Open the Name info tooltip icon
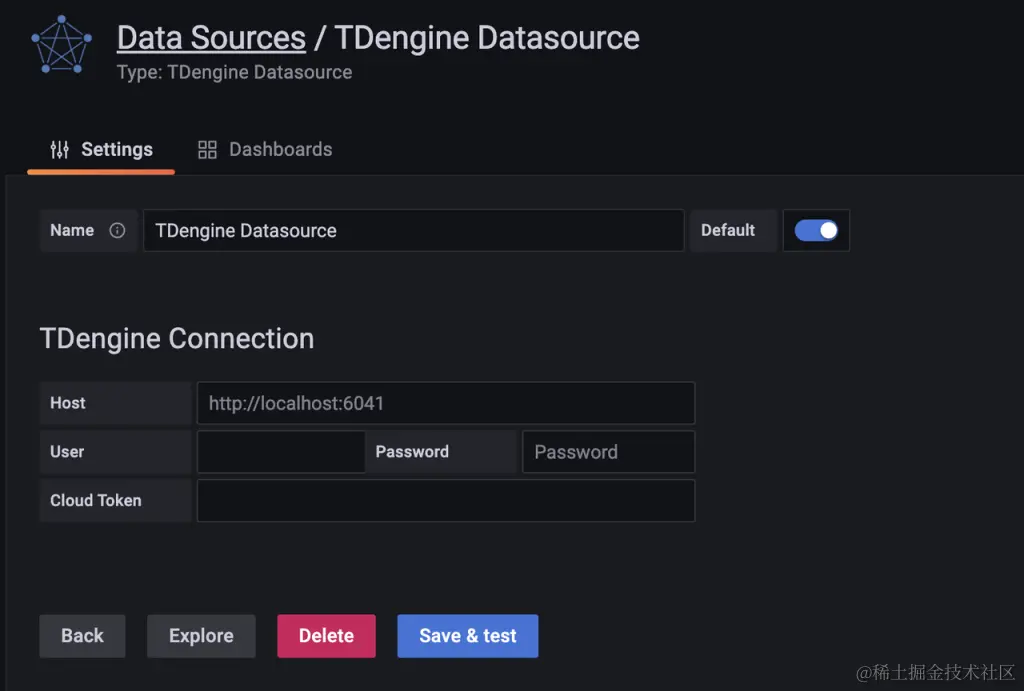 click(117, 230)
